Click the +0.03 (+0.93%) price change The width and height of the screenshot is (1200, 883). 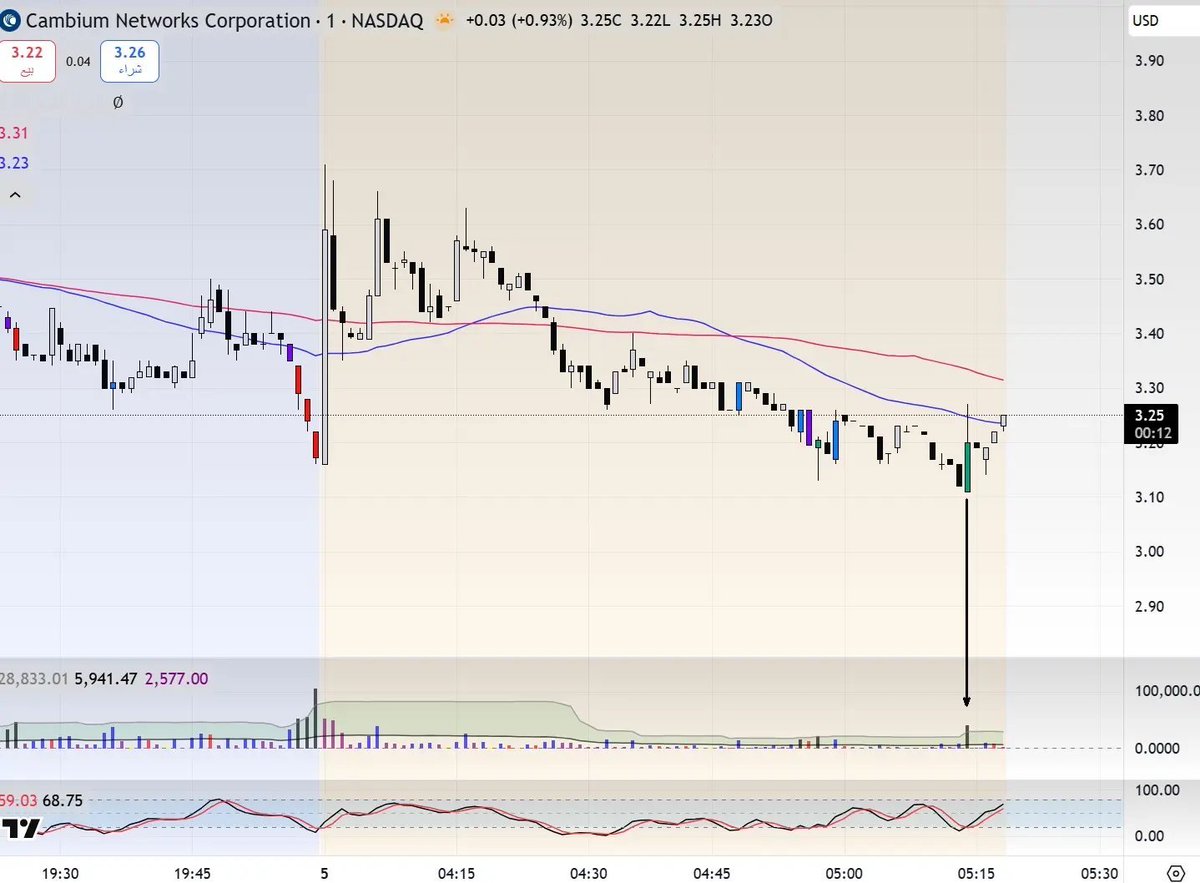coord(519,21)
